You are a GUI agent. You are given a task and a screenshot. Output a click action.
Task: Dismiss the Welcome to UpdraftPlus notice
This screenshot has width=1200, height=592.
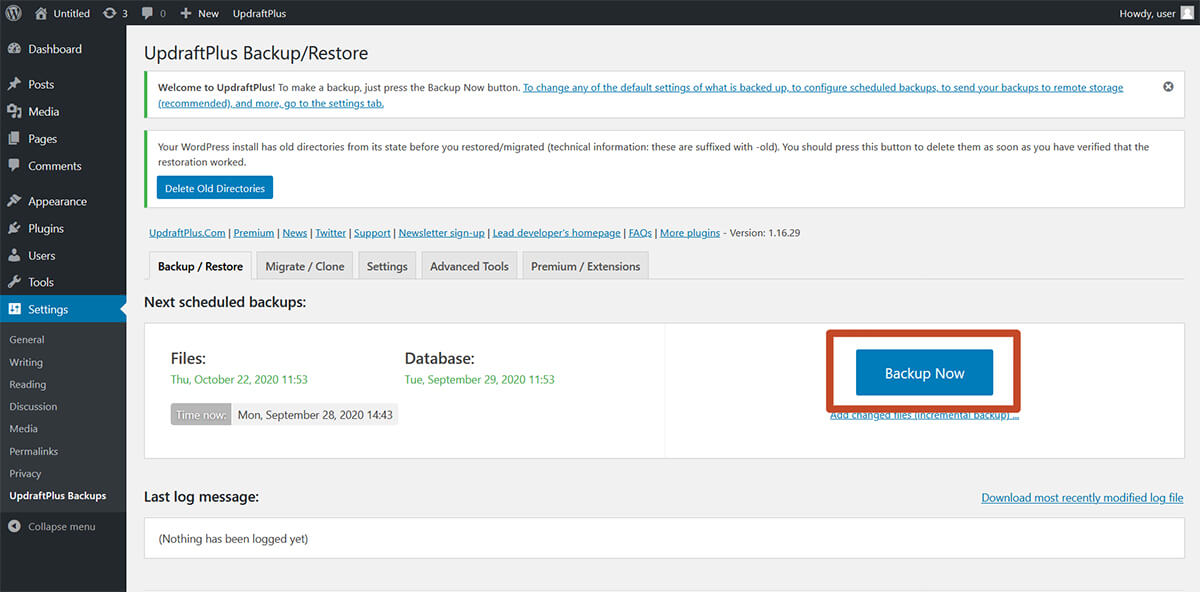tap(1168, 87)
